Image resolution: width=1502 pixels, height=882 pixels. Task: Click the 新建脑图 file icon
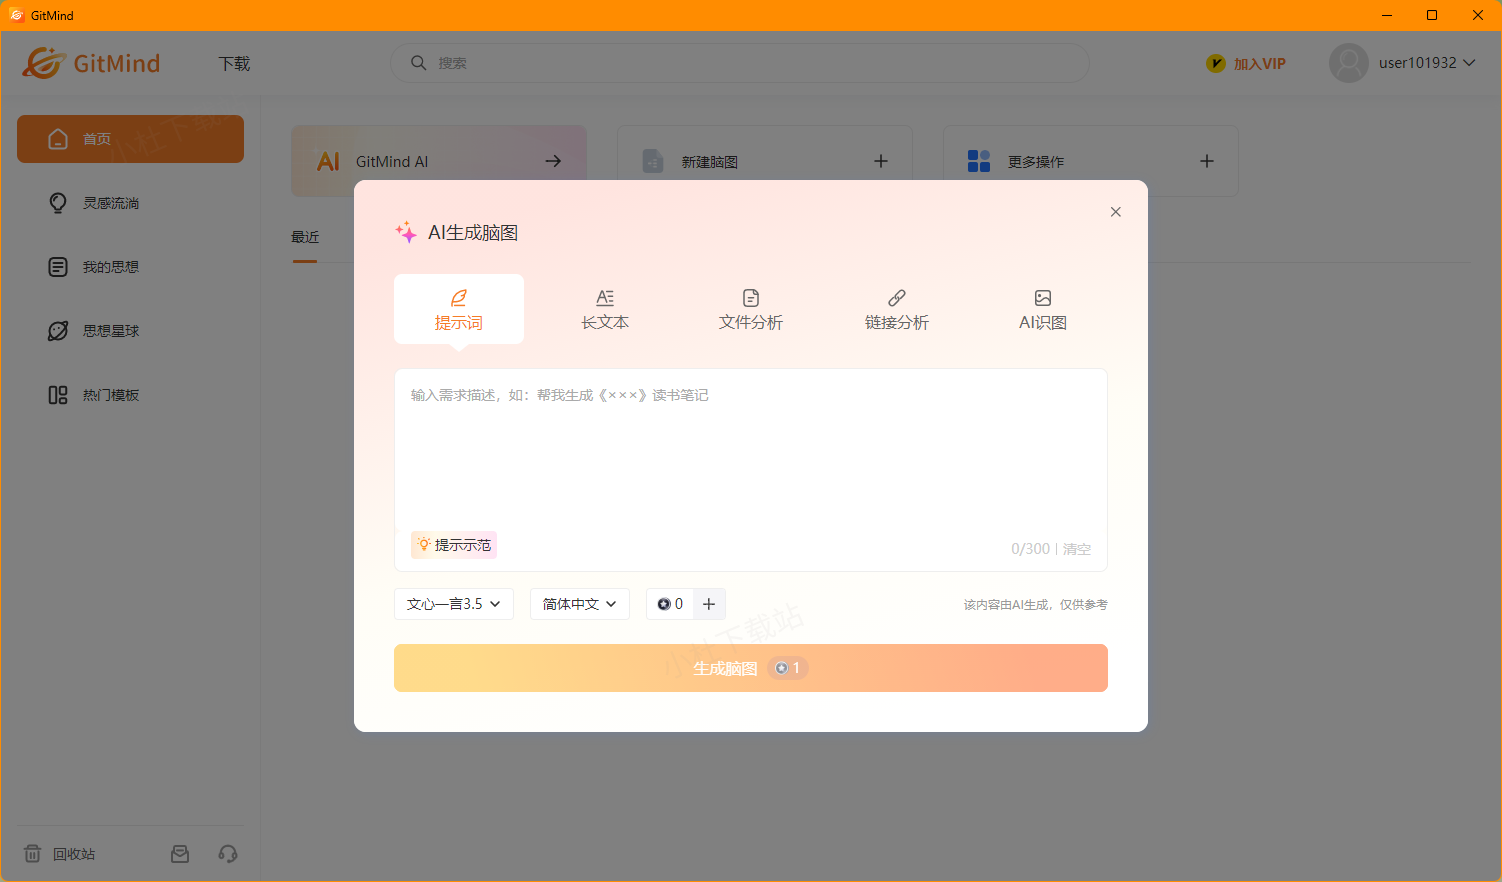click(653, 161)
